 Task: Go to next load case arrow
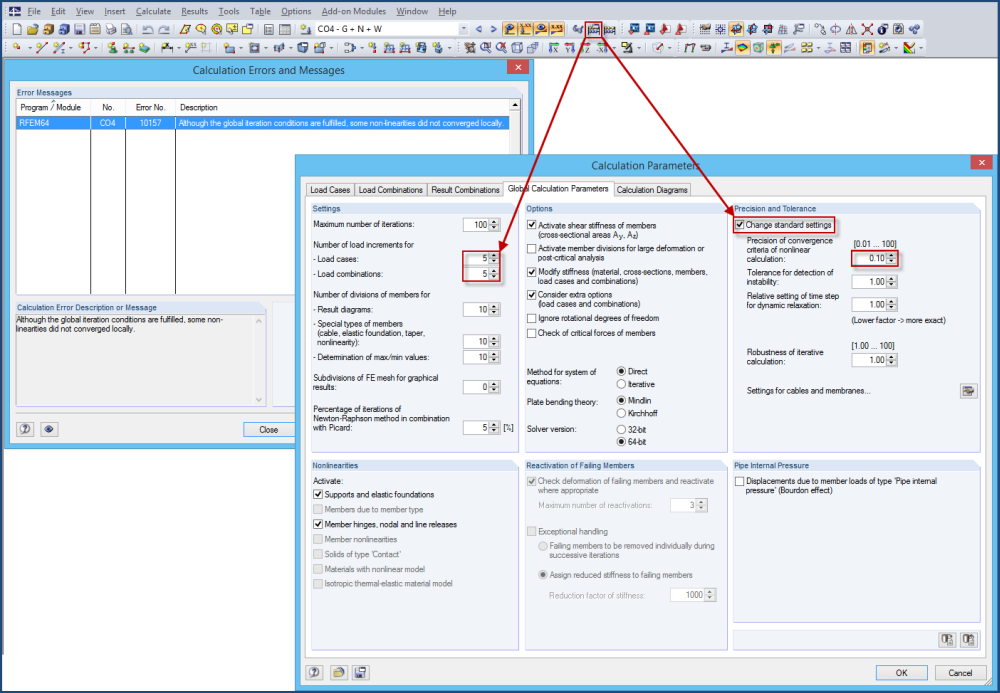click(493, 29)
